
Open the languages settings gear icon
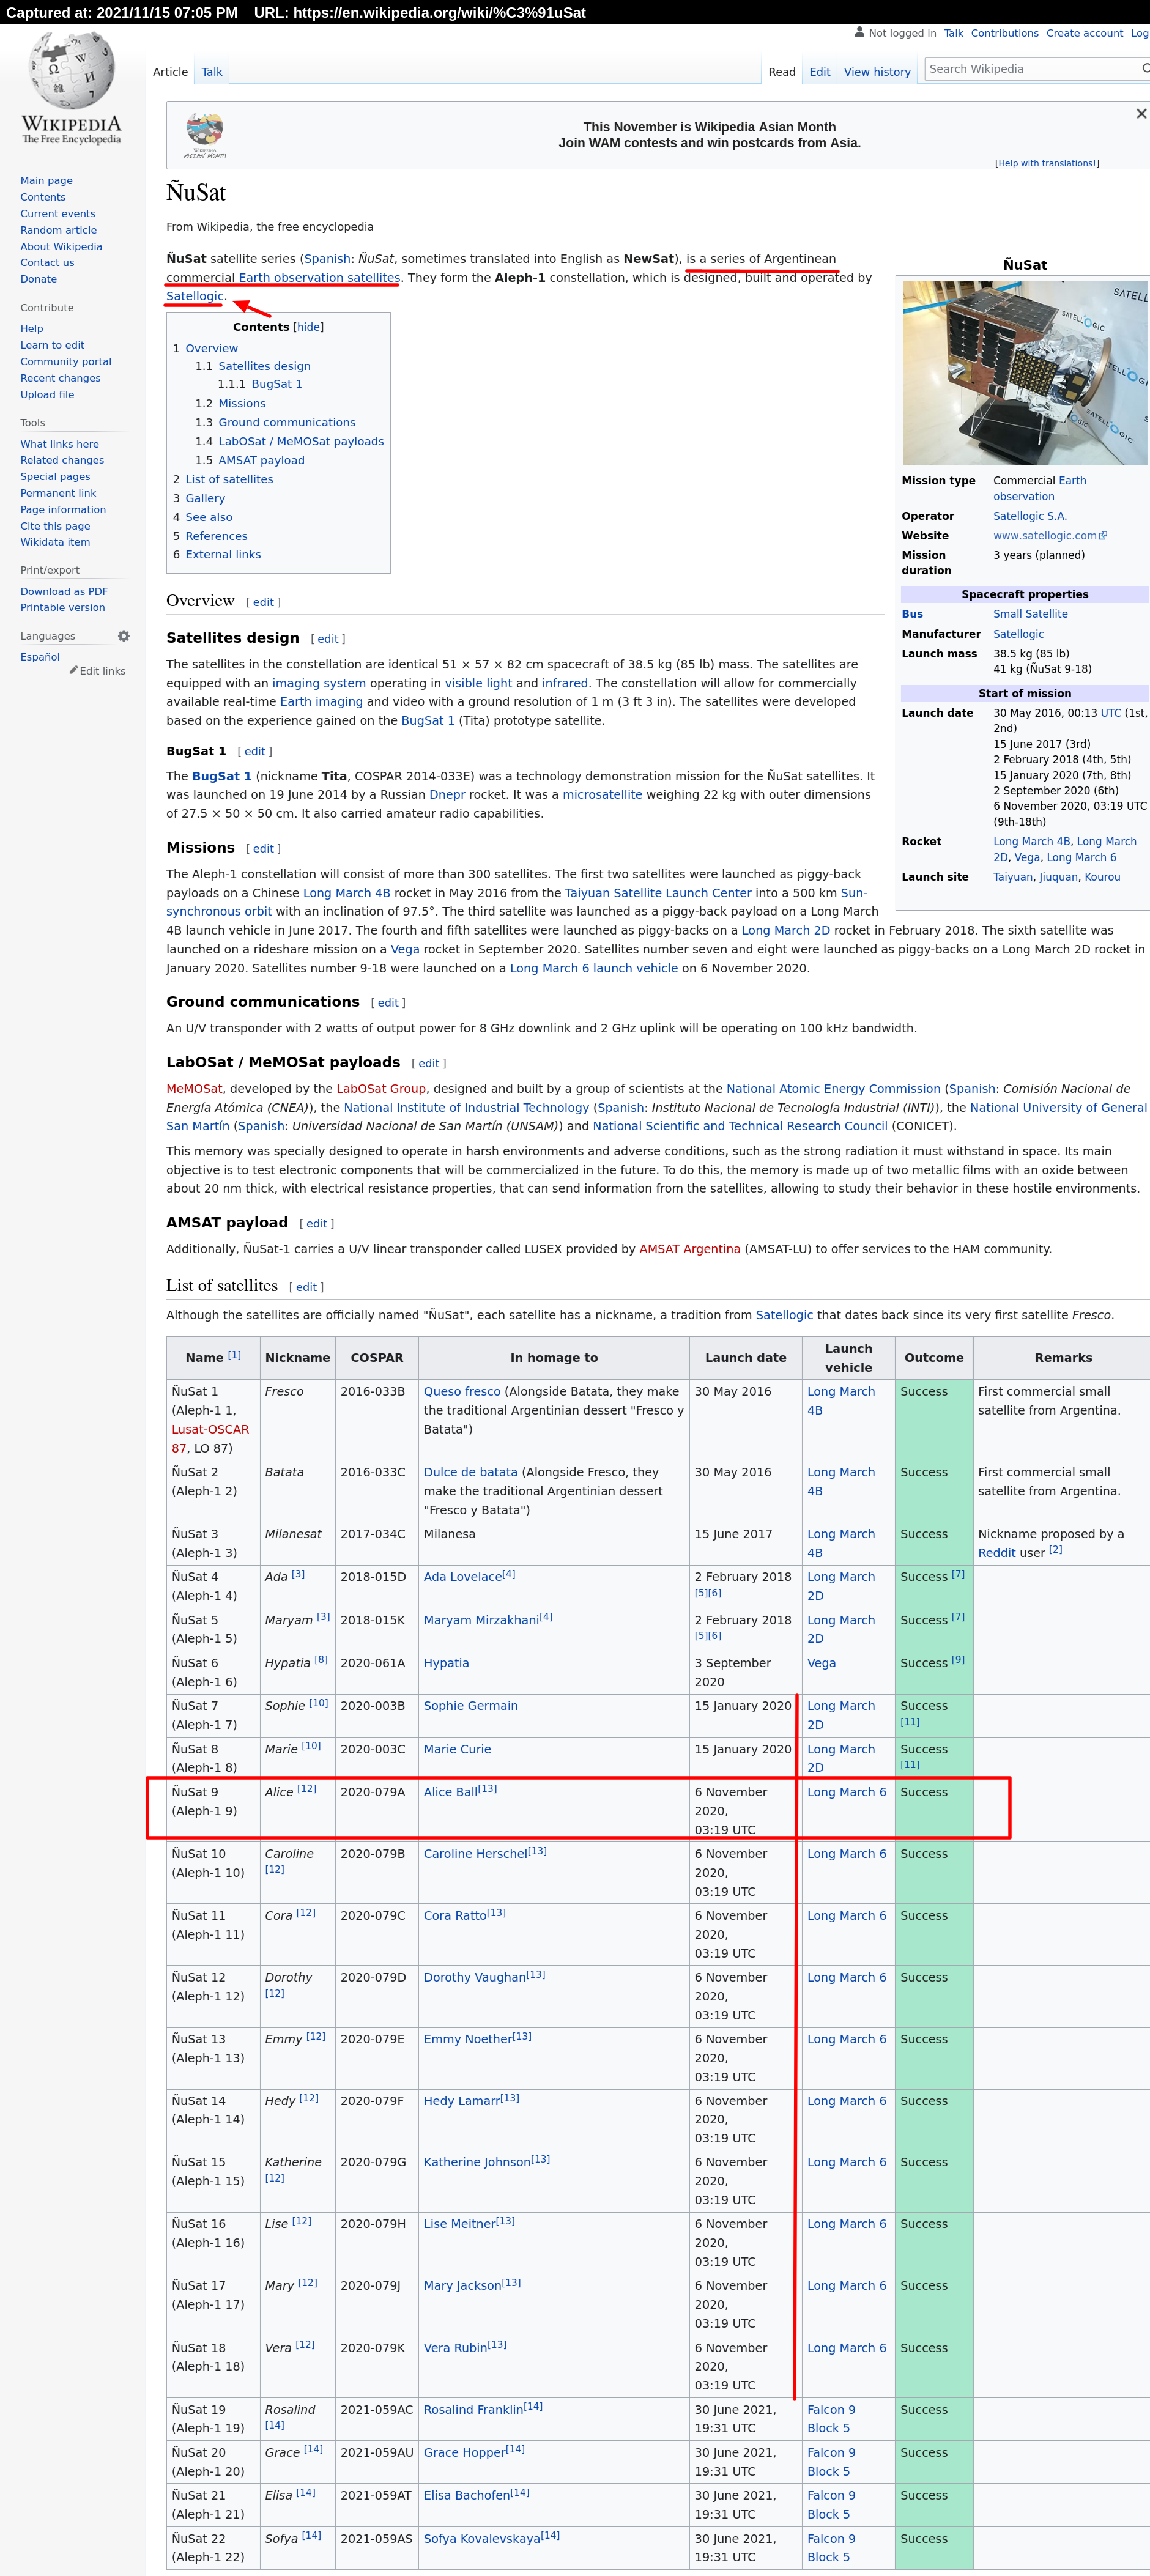click(x=124, y=636)
